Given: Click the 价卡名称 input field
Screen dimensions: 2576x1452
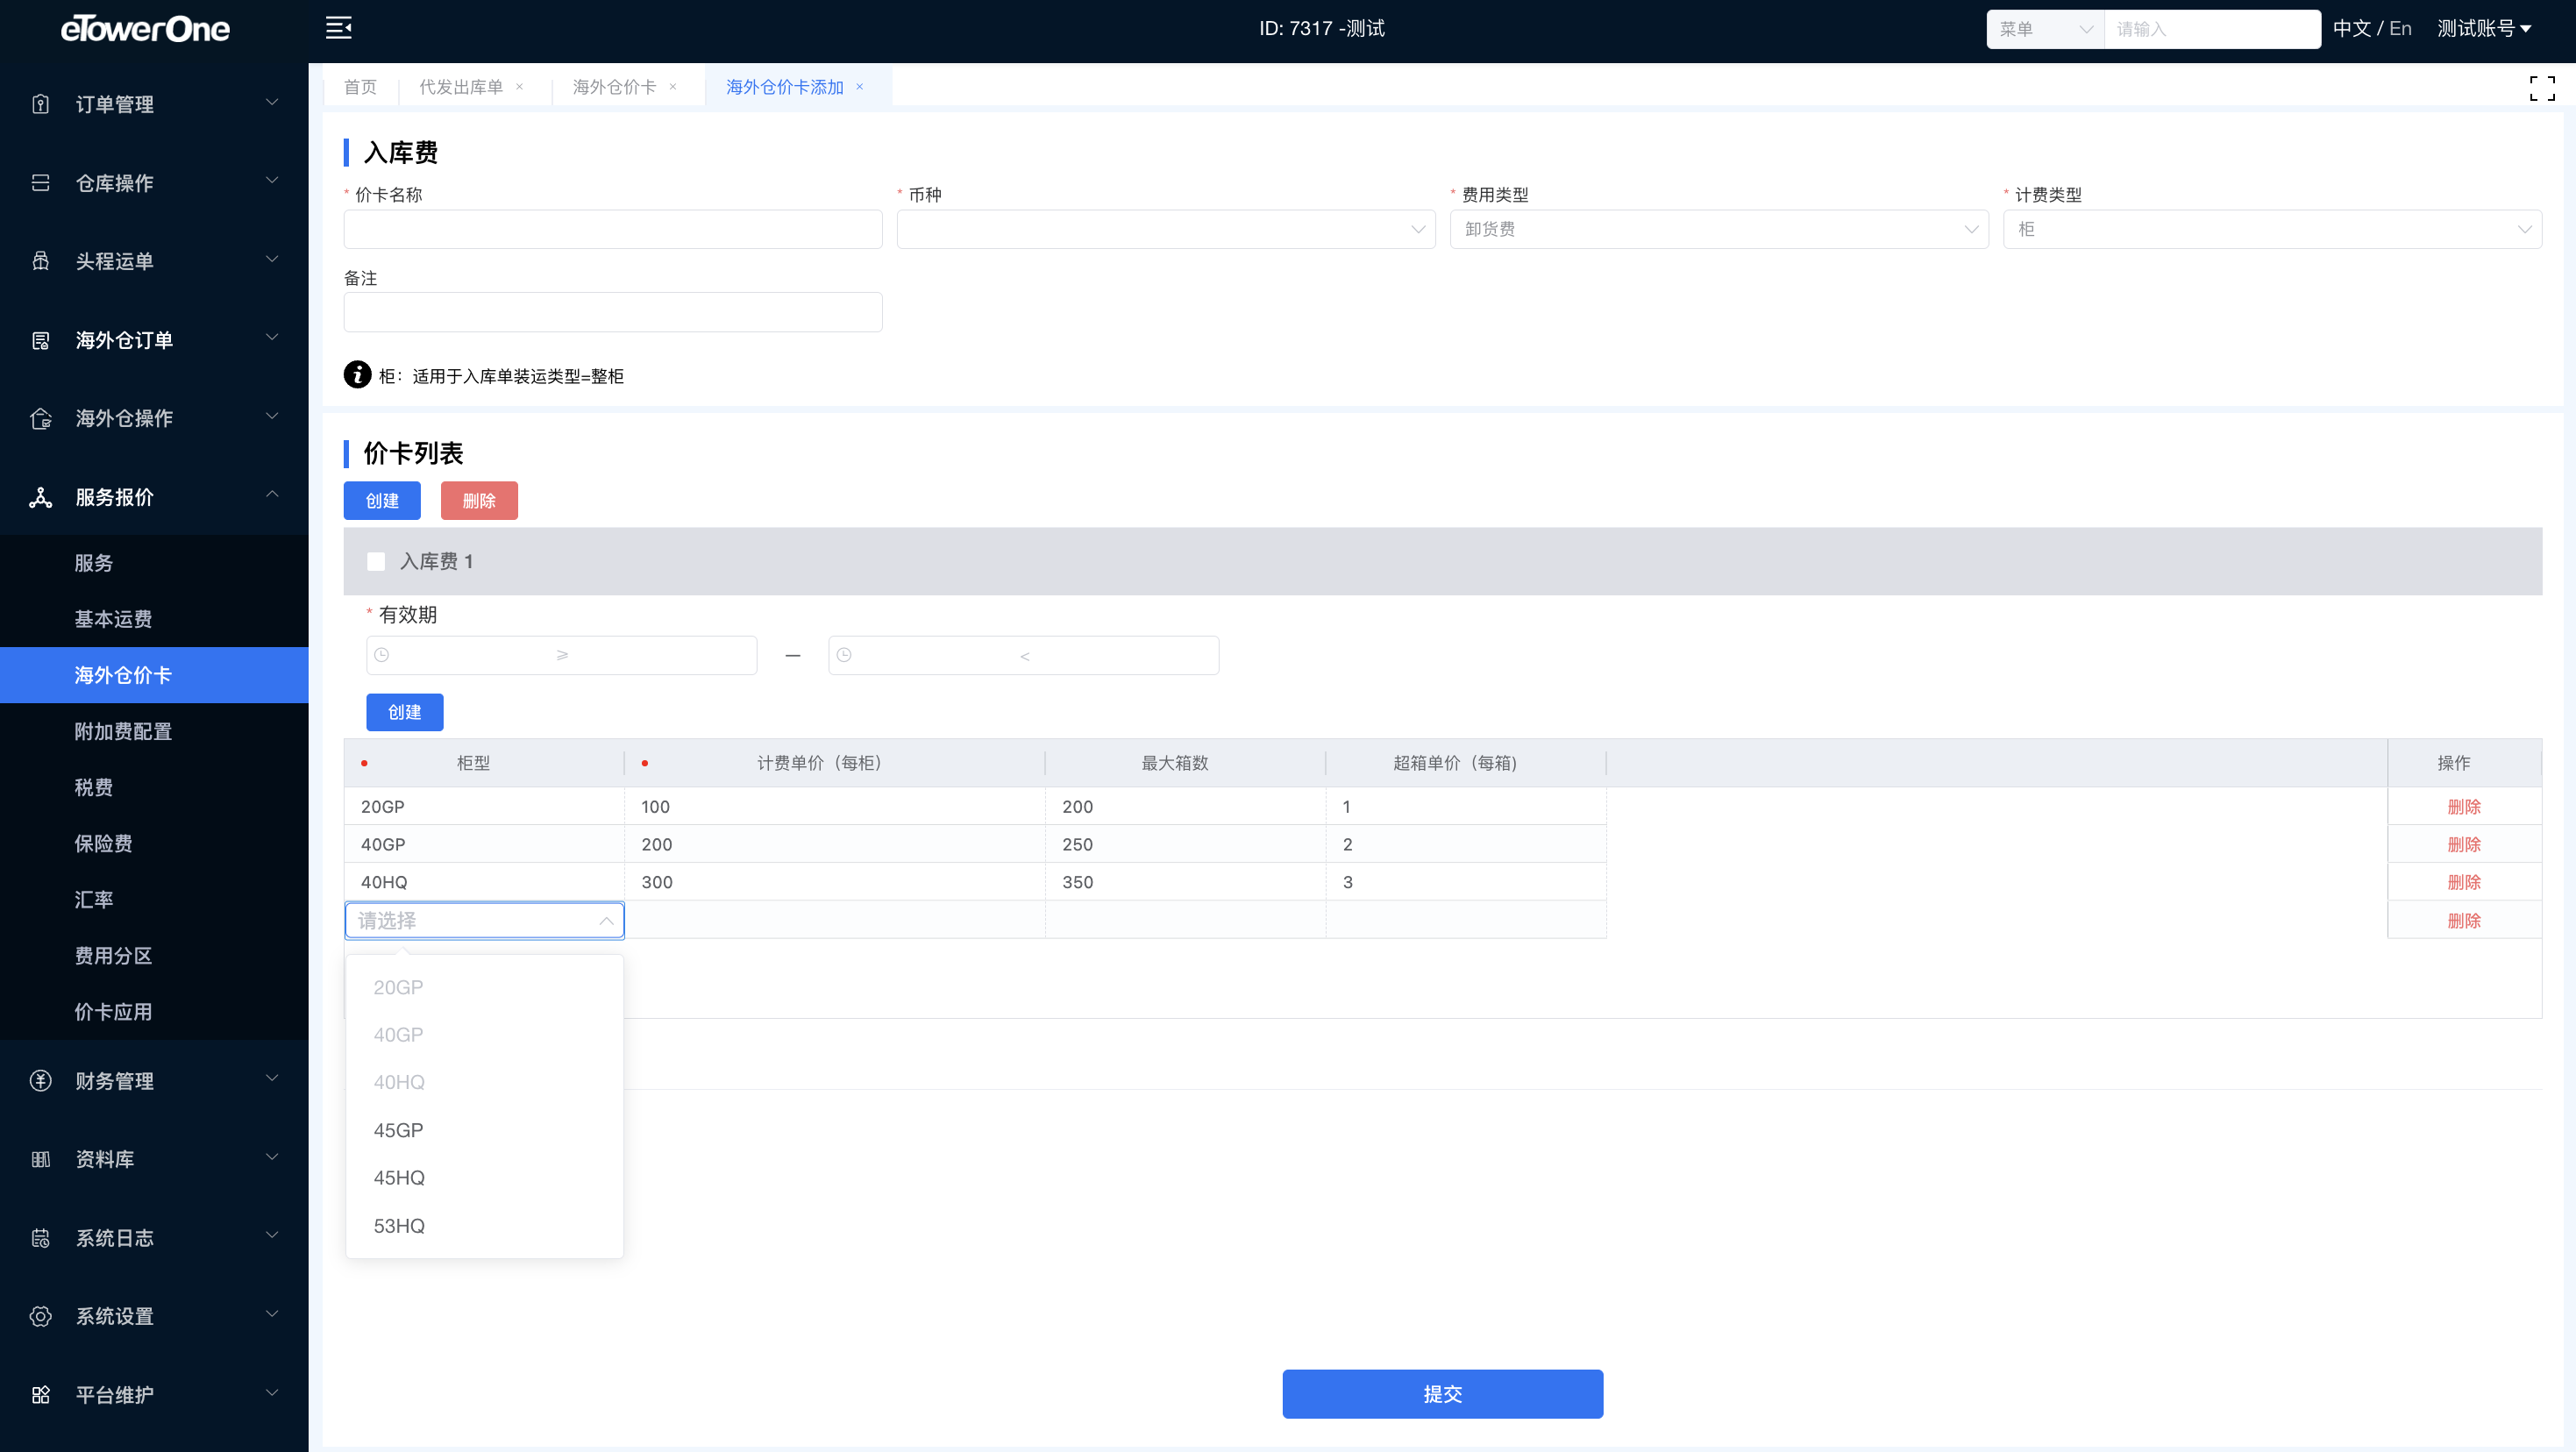Looking at the screenshot, I should [612, 229].
